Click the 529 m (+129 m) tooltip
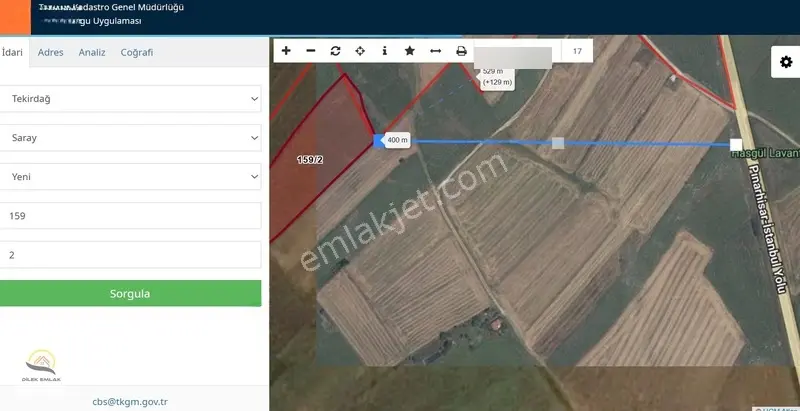The width and height of the screenshot is (800, 411). coord(497,77)
